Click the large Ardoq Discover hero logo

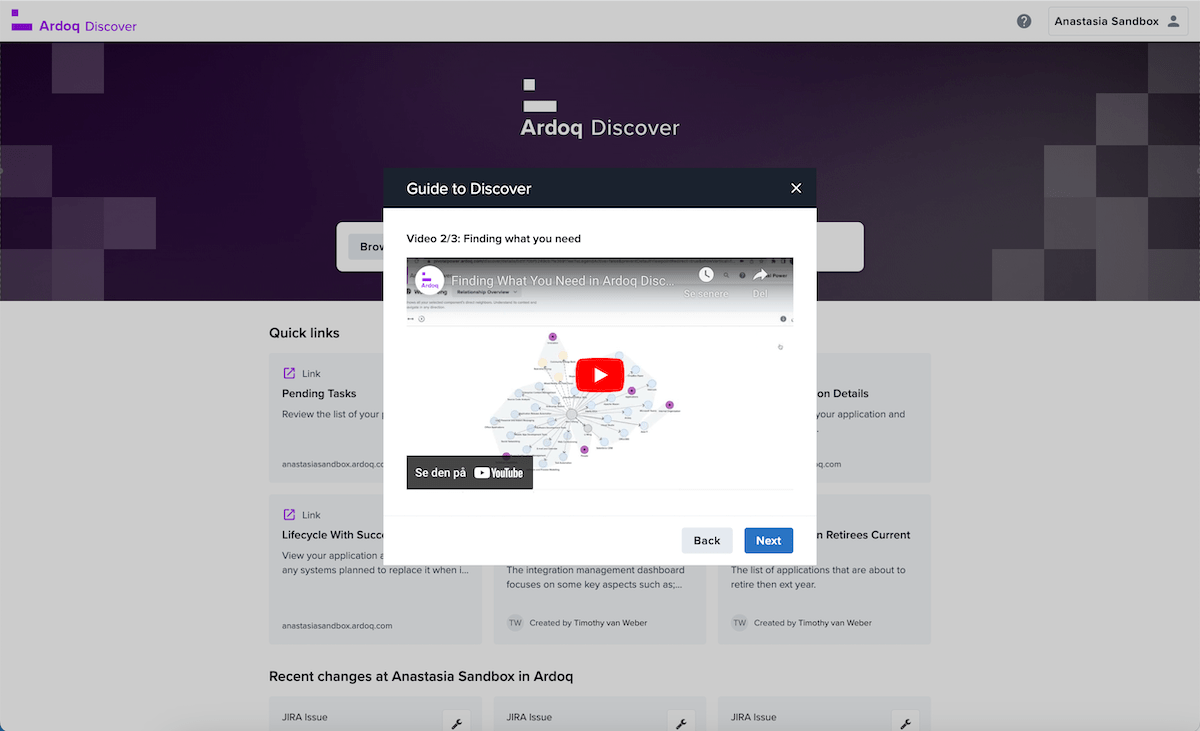[600, 109]
